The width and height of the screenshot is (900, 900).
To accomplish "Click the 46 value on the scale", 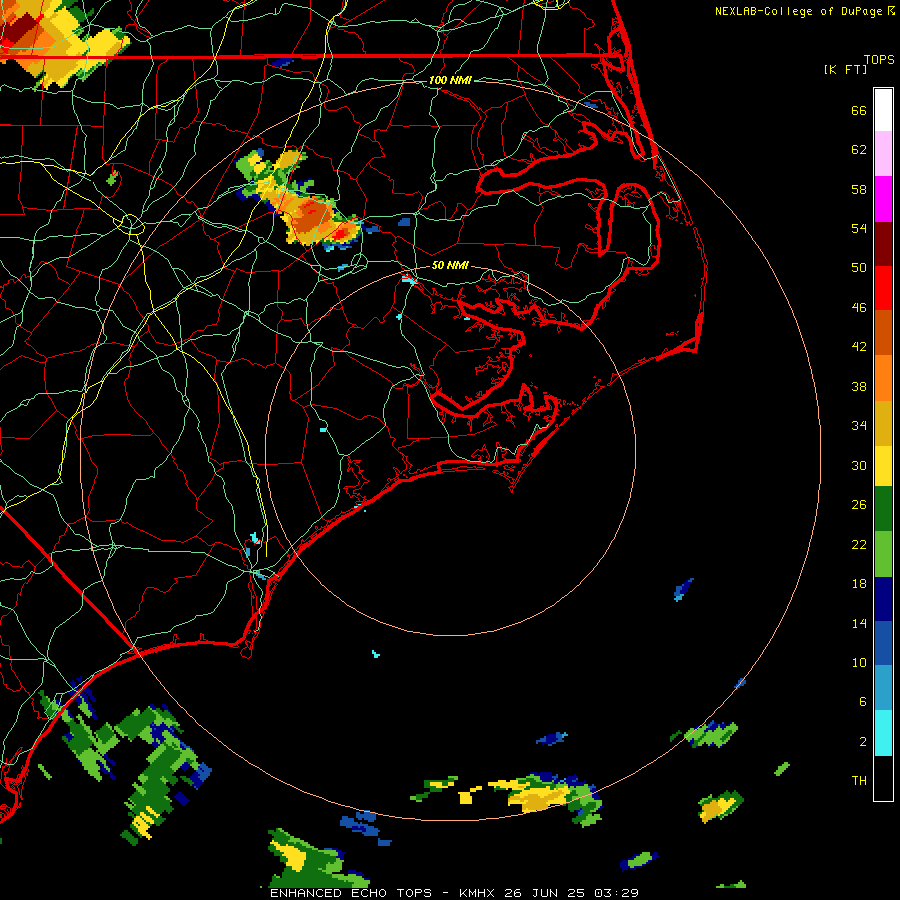I will 859,308.
